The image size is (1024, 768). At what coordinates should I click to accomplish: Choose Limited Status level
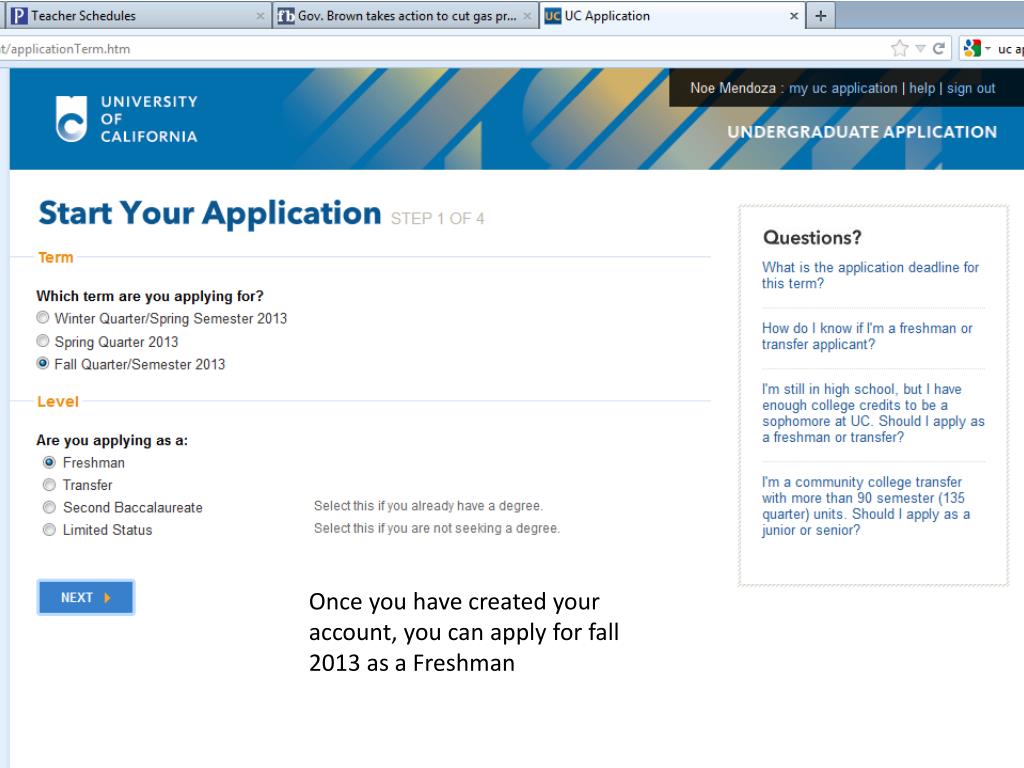point(49,530)
